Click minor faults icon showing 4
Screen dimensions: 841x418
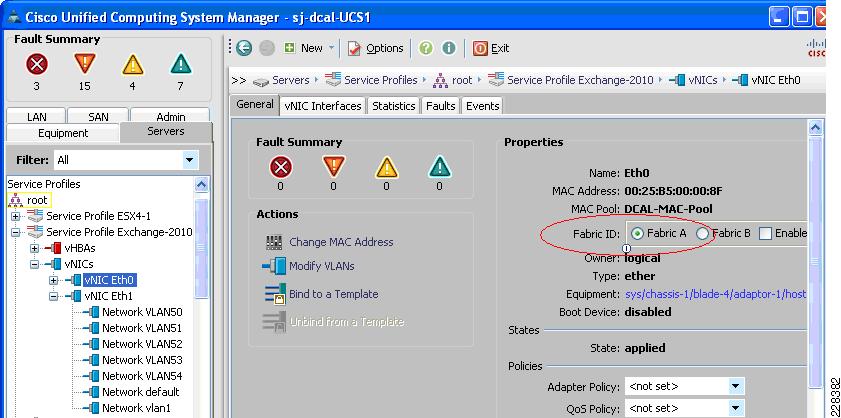(132, 65)
